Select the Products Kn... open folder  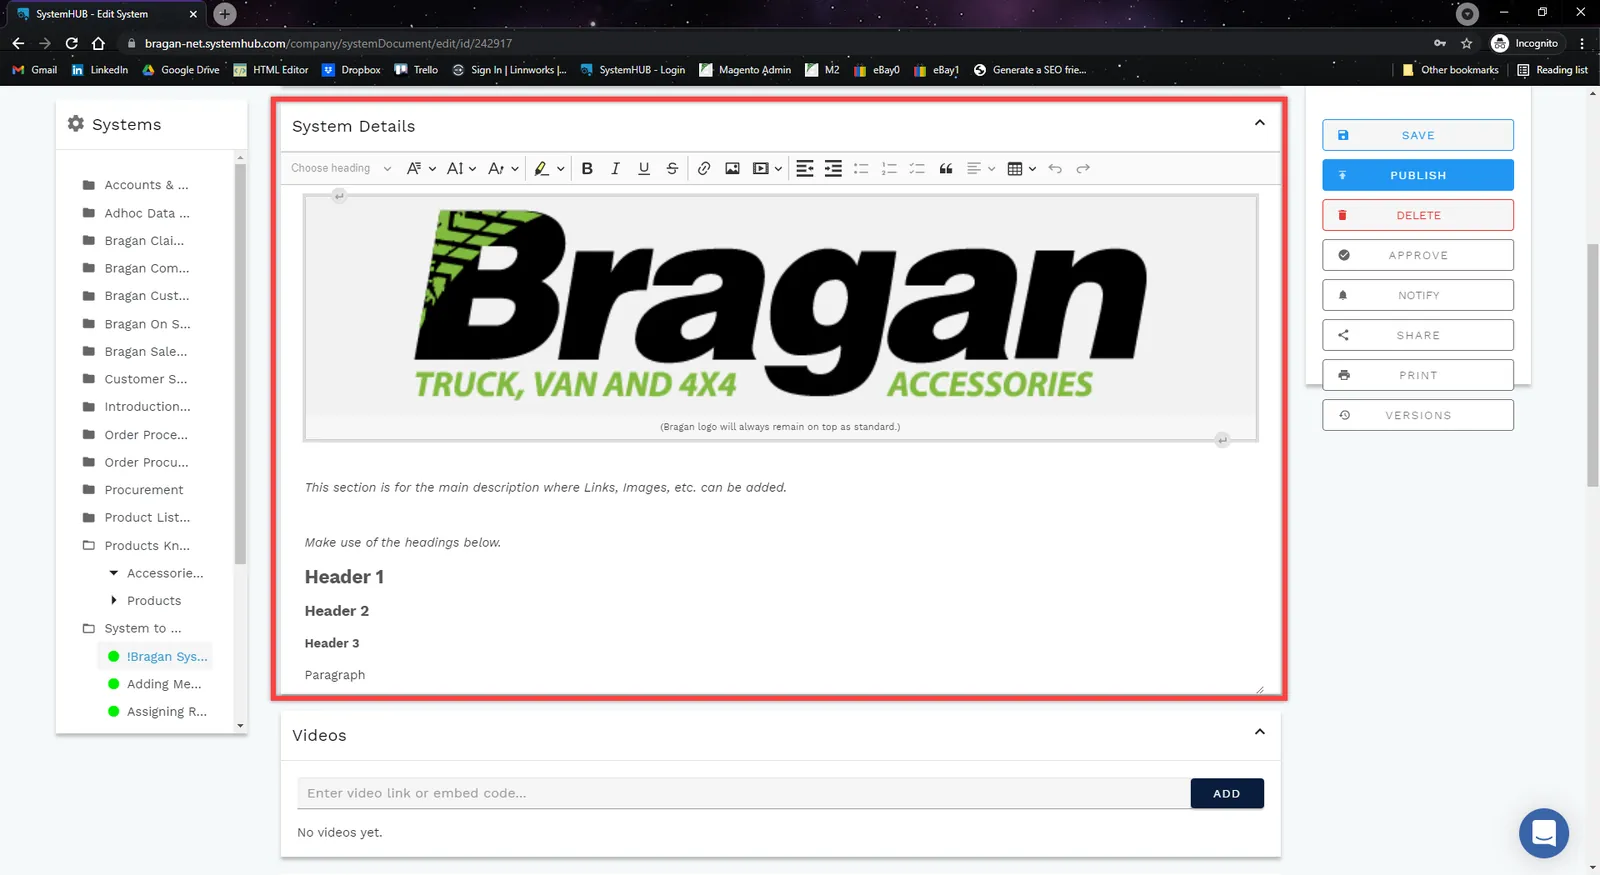(136, 545)
